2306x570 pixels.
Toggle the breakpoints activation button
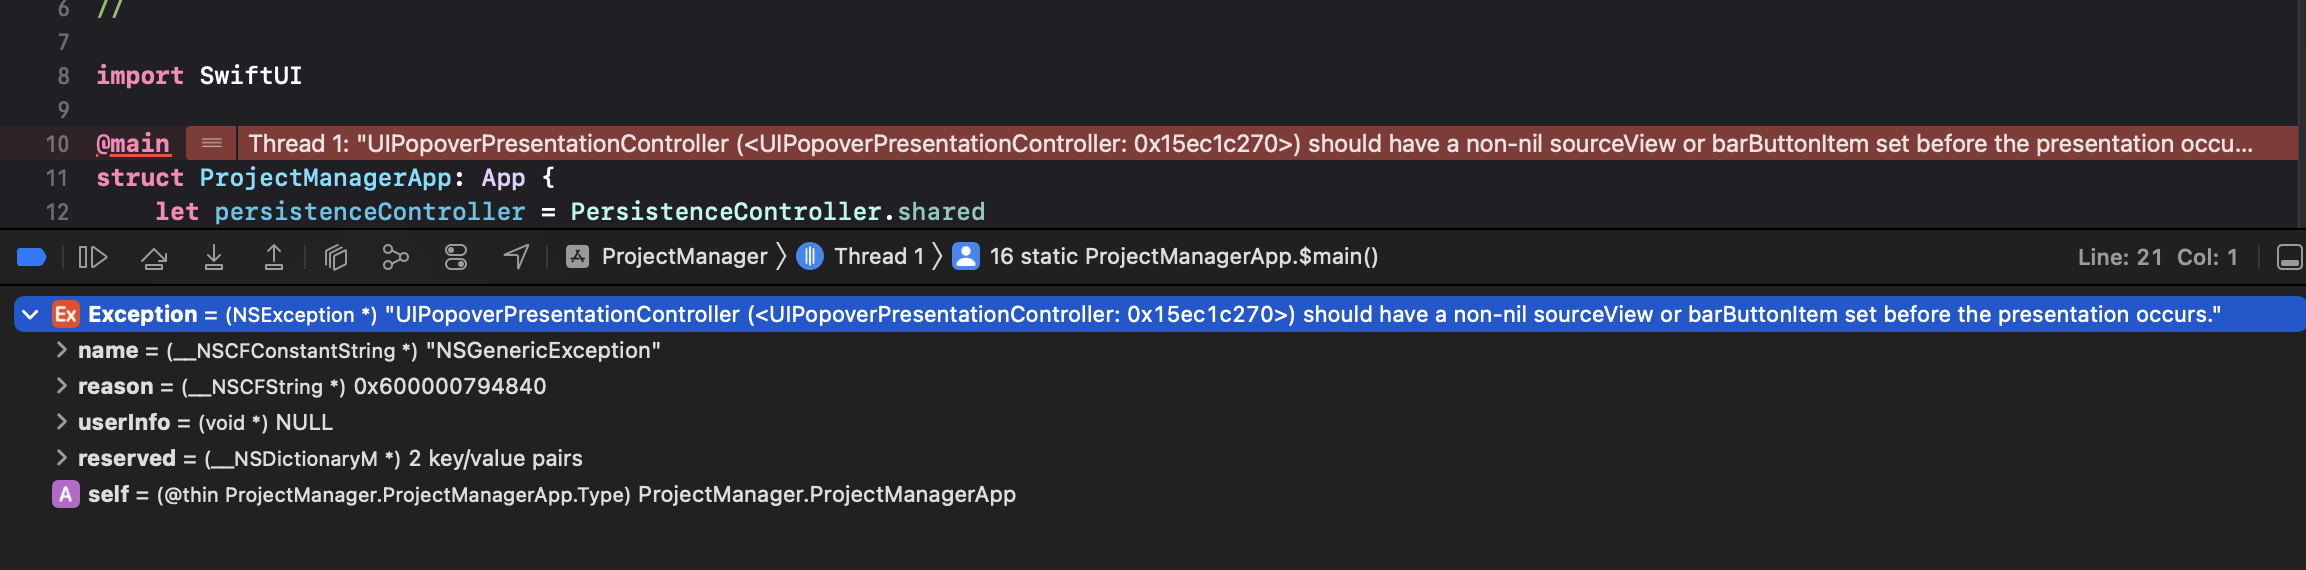pos(32,257)
